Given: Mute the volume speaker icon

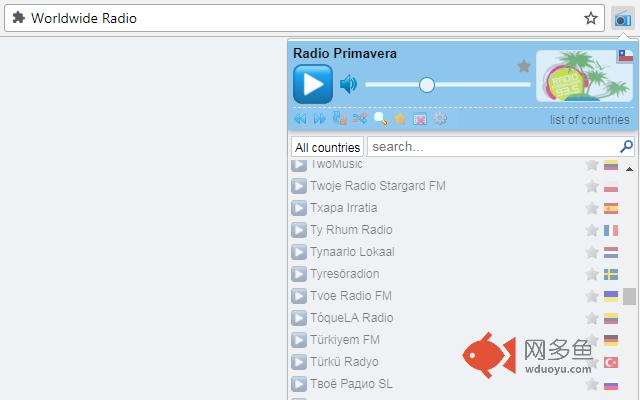Looking at the screenshot, I should click(348, 84).
